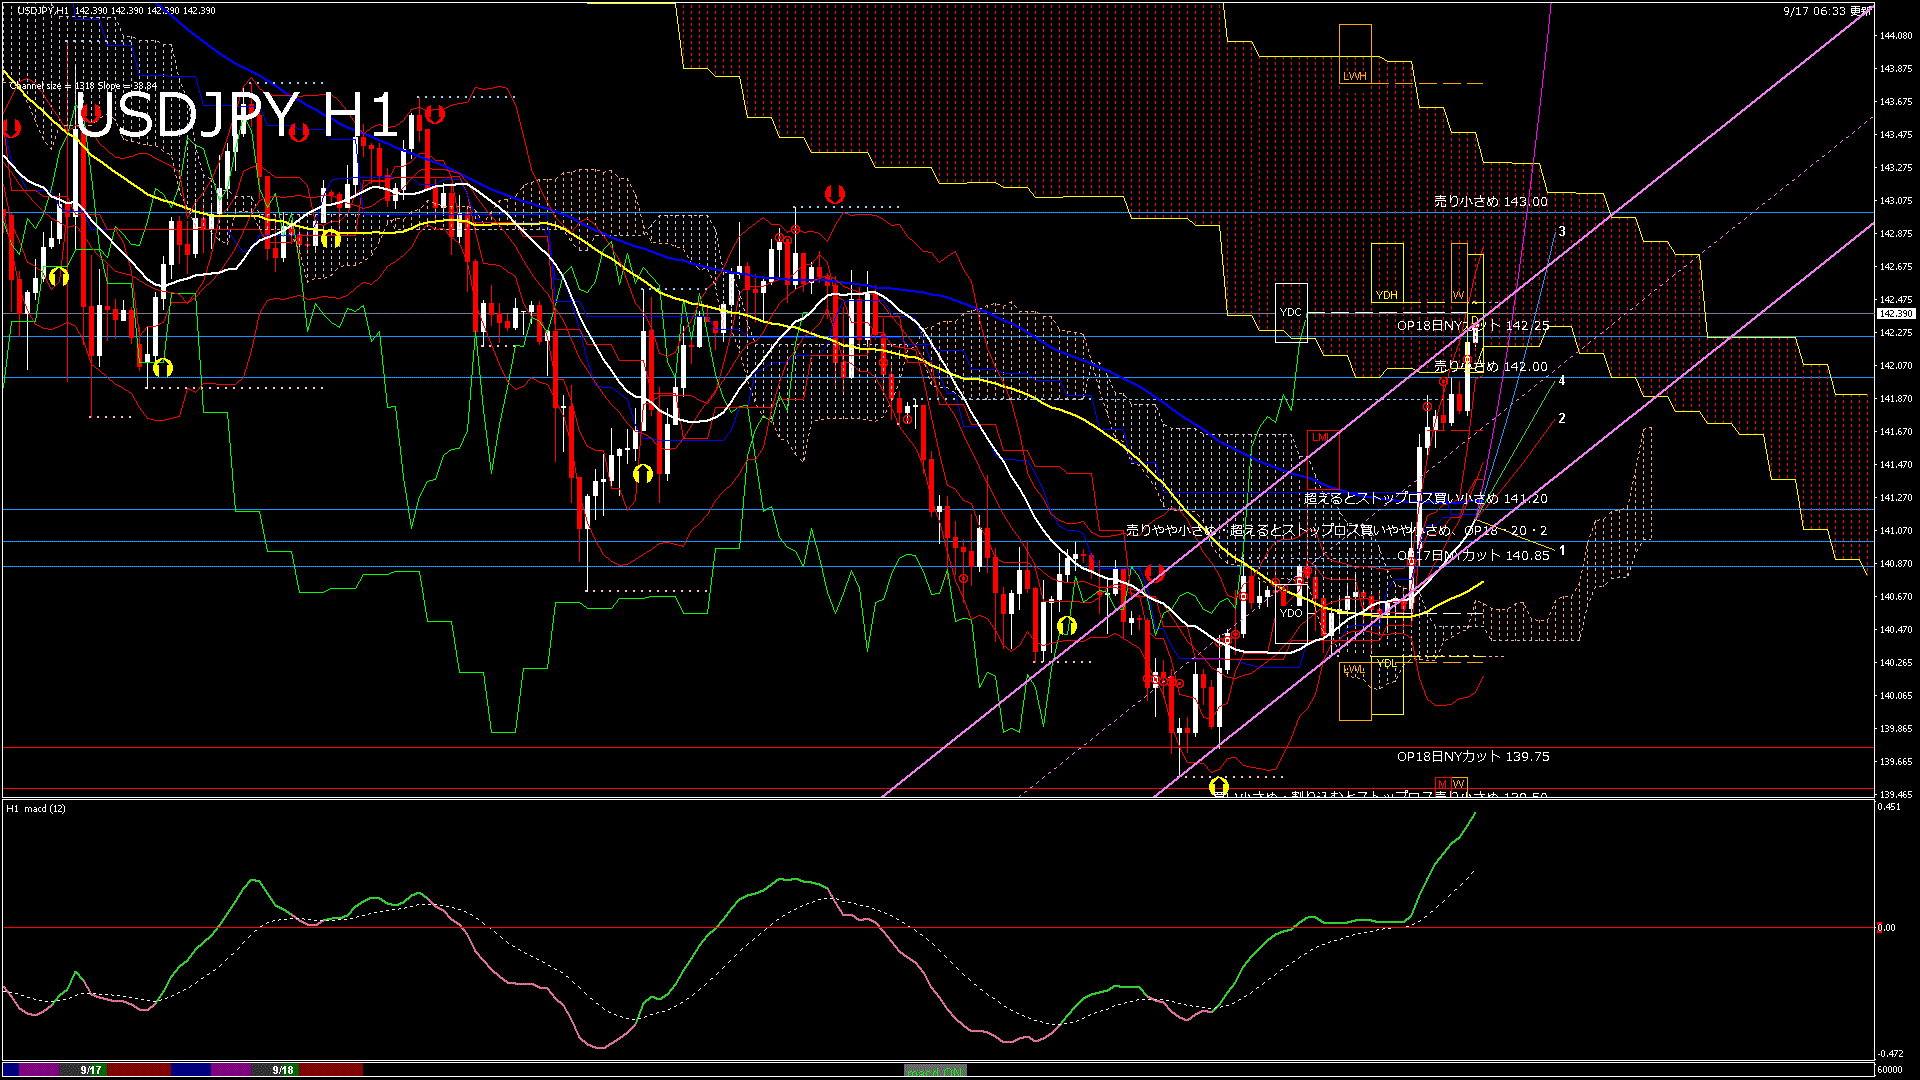The width and height of the screenshot is (1920, 1080).
Task: Click the OP18日NYカット 139.75 label
Action: pos(1473,757)
